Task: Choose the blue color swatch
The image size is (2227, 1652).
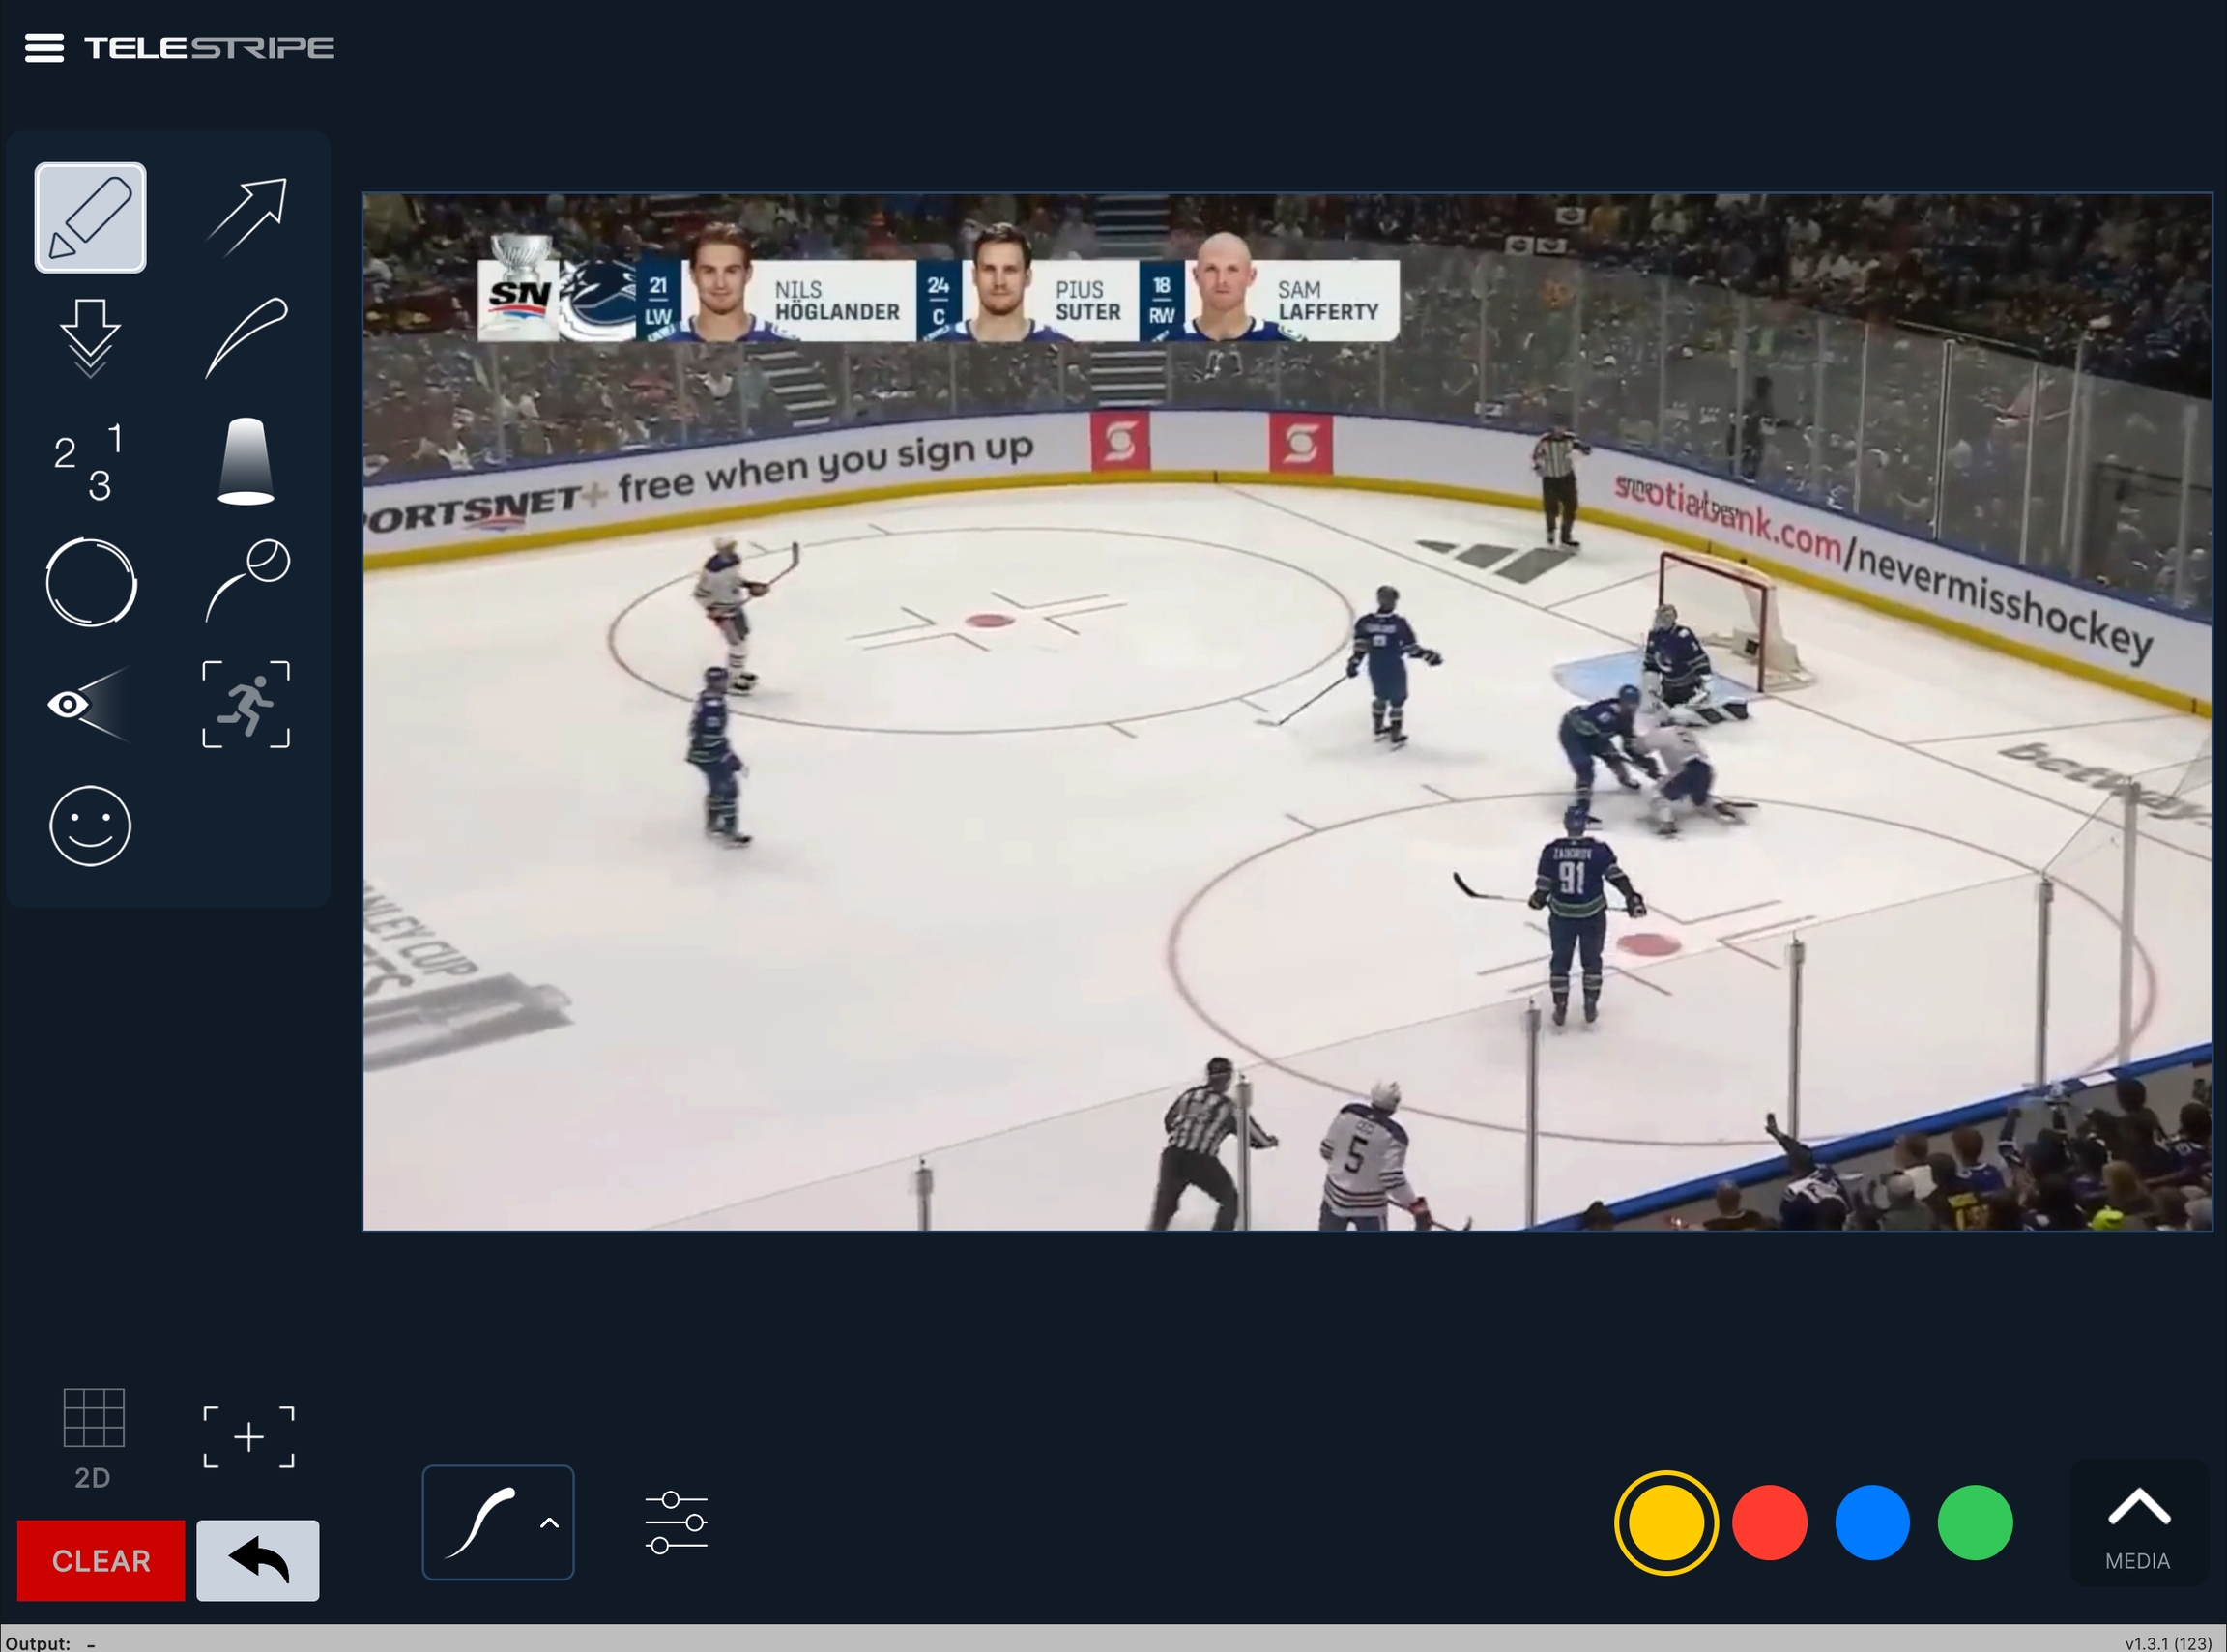Action: coord(1872,1522)
